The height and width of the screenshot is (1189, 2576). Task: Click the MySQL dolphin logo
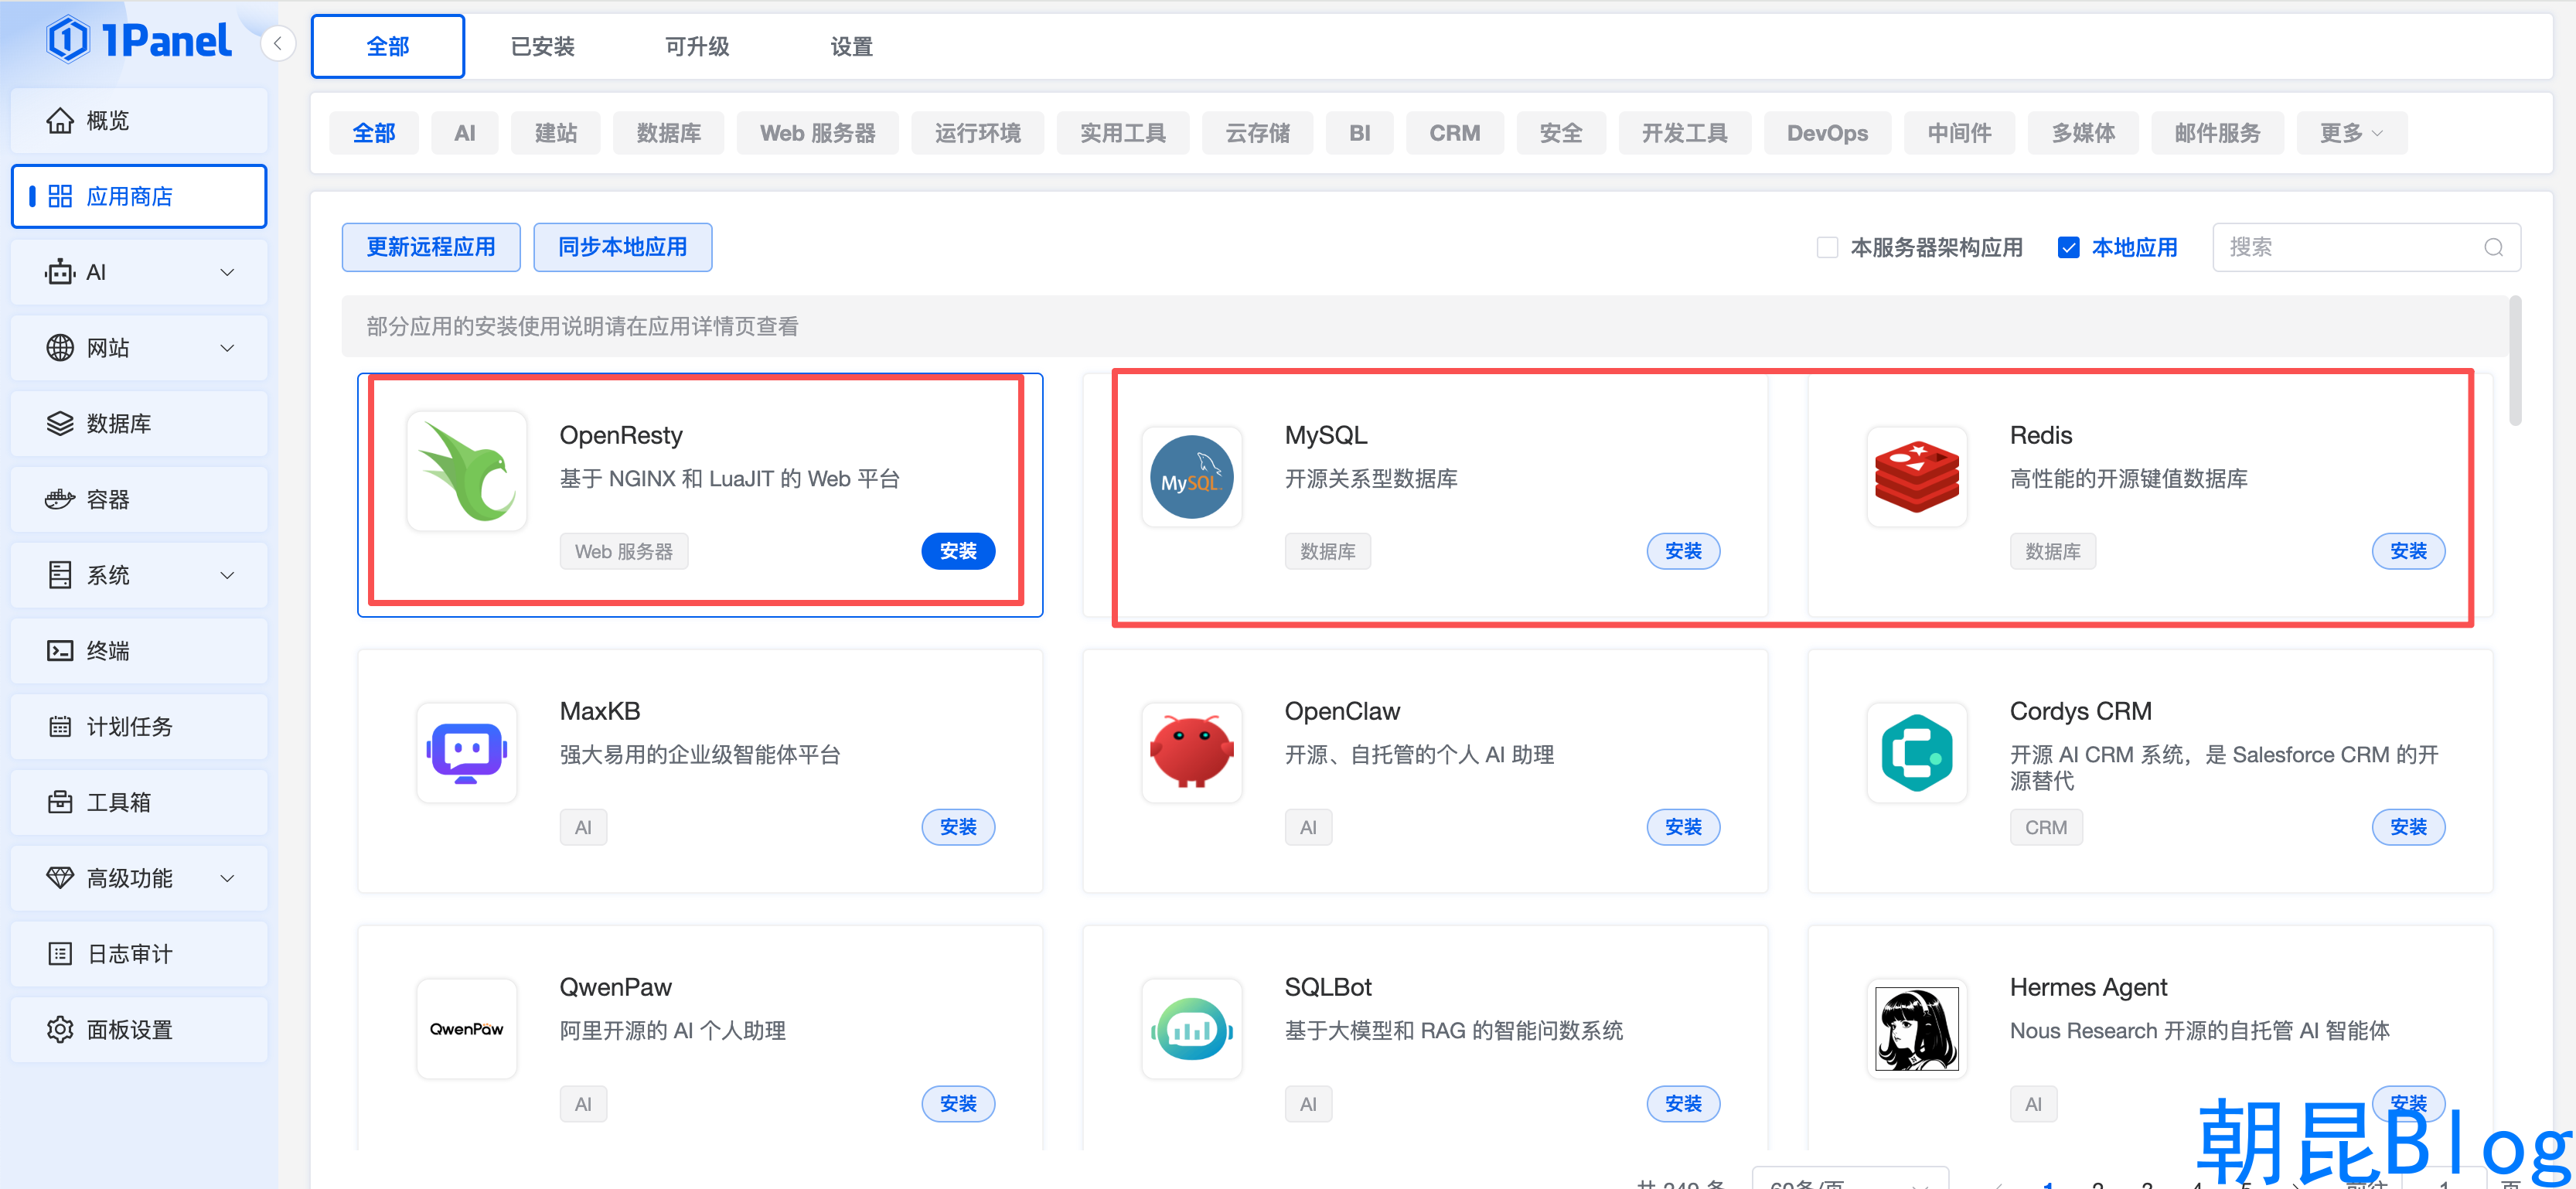pyautogui.click(x=1192, y=477)
